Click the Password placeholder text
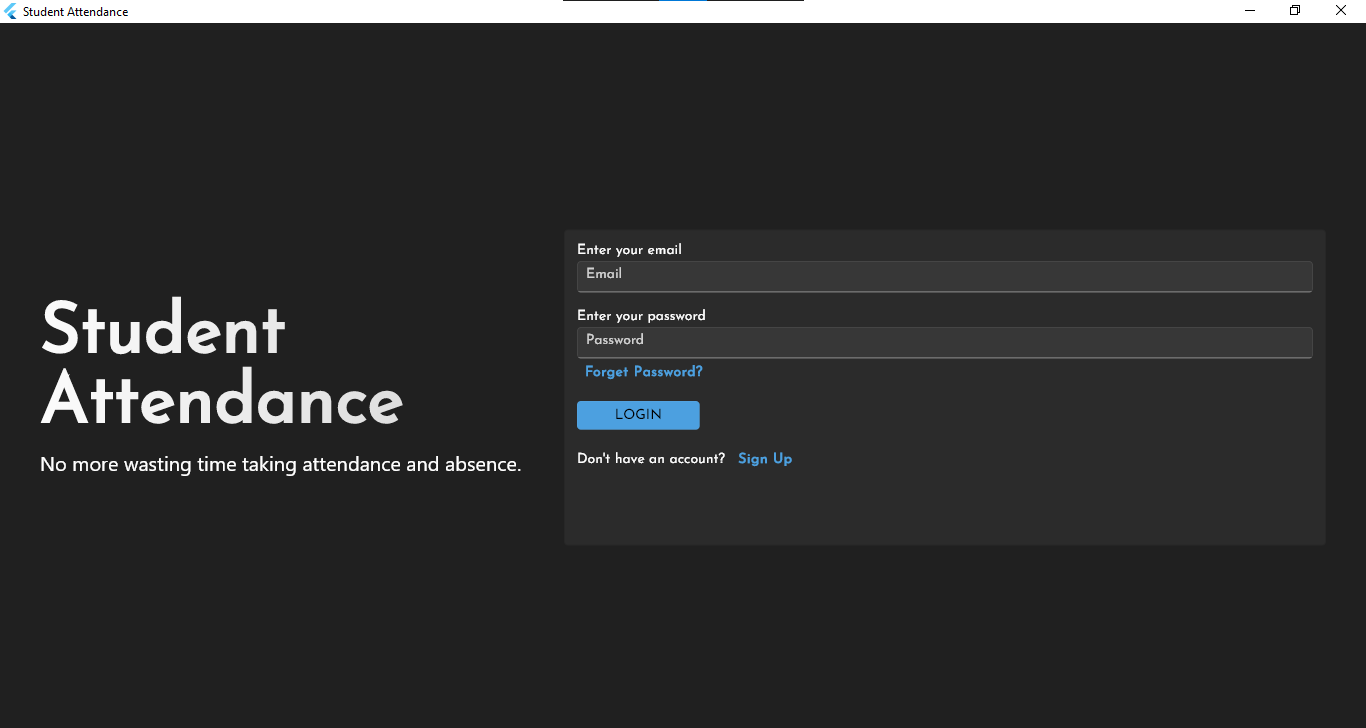 [615, 339]
